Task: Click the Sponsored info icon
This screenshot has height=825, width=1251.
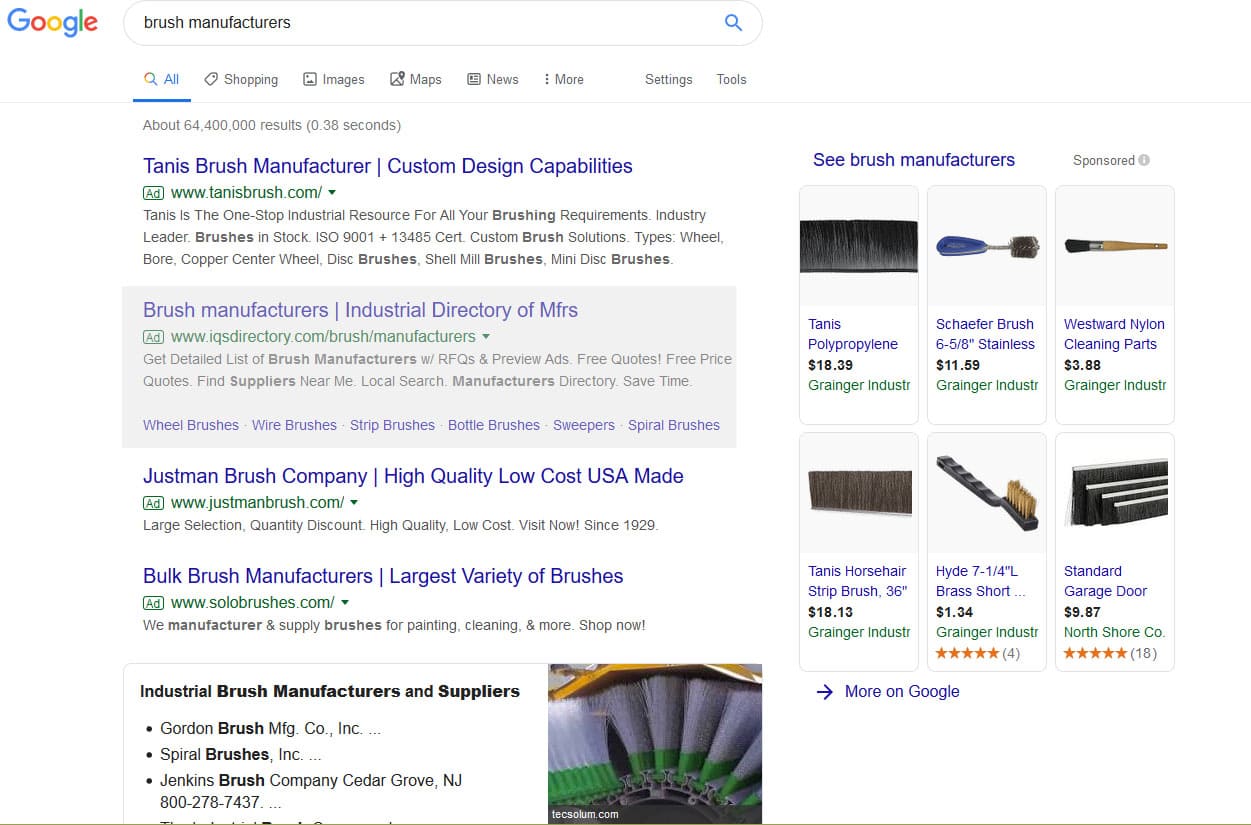Action: tap(1144, 160)
